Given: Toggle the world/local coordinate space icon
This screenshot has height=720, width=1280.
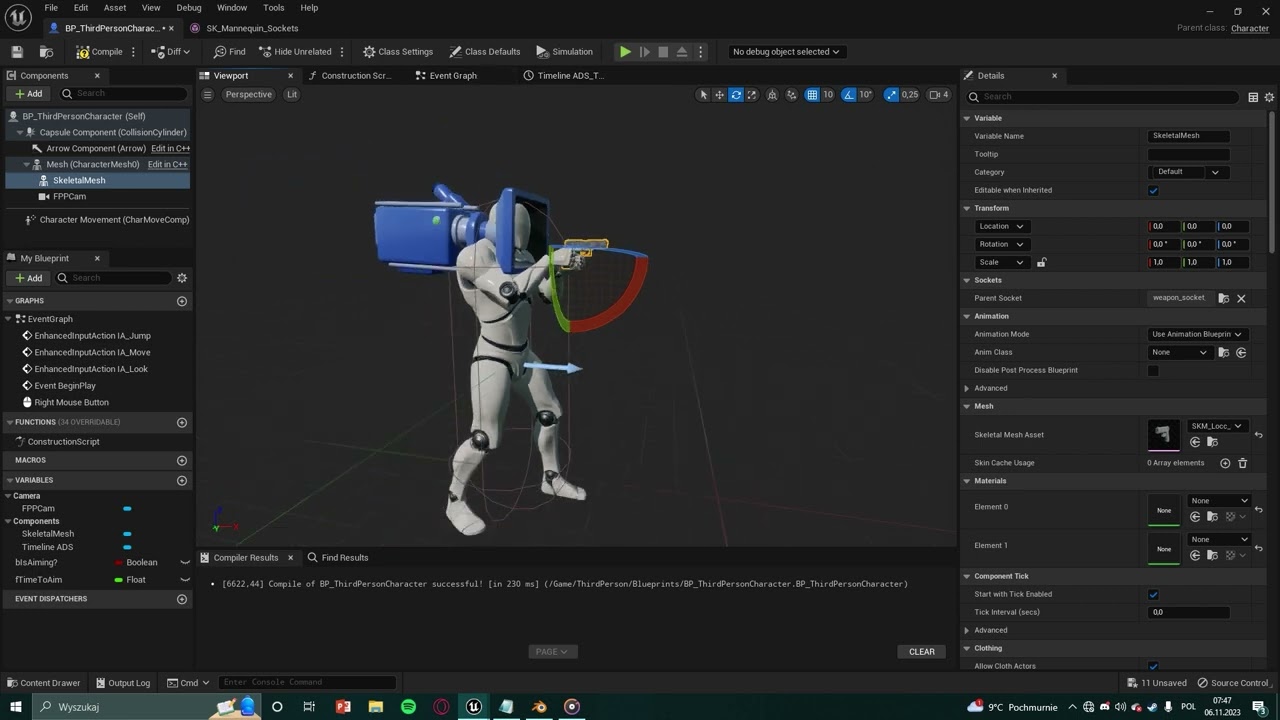Looking at the screenshot, I should (x=773, y=95).
